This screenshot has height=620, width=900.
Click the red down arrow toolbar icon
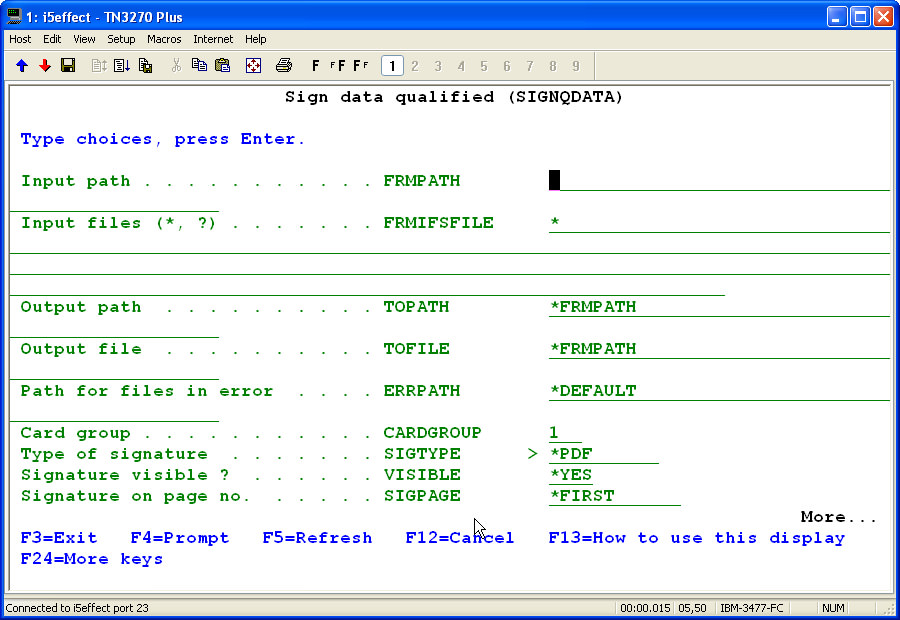(45, 66)
